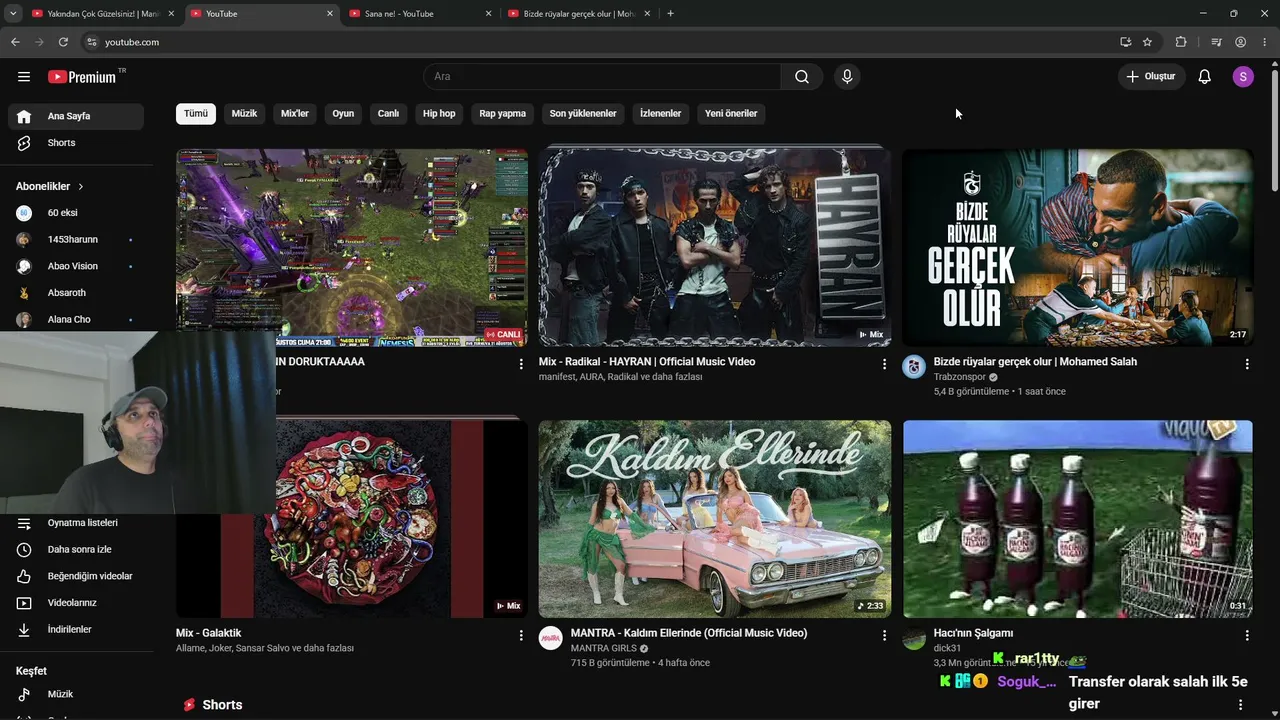This screenshot has height=720, width=1280.
Task: Open Müzik under Keşfet
Action: [76, 694]
